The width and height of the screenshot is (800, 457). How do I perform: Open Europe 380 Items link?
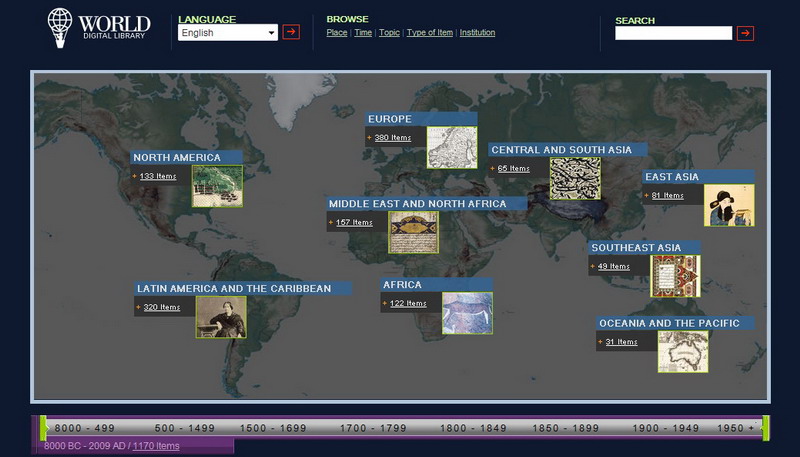tap(392, 137)
